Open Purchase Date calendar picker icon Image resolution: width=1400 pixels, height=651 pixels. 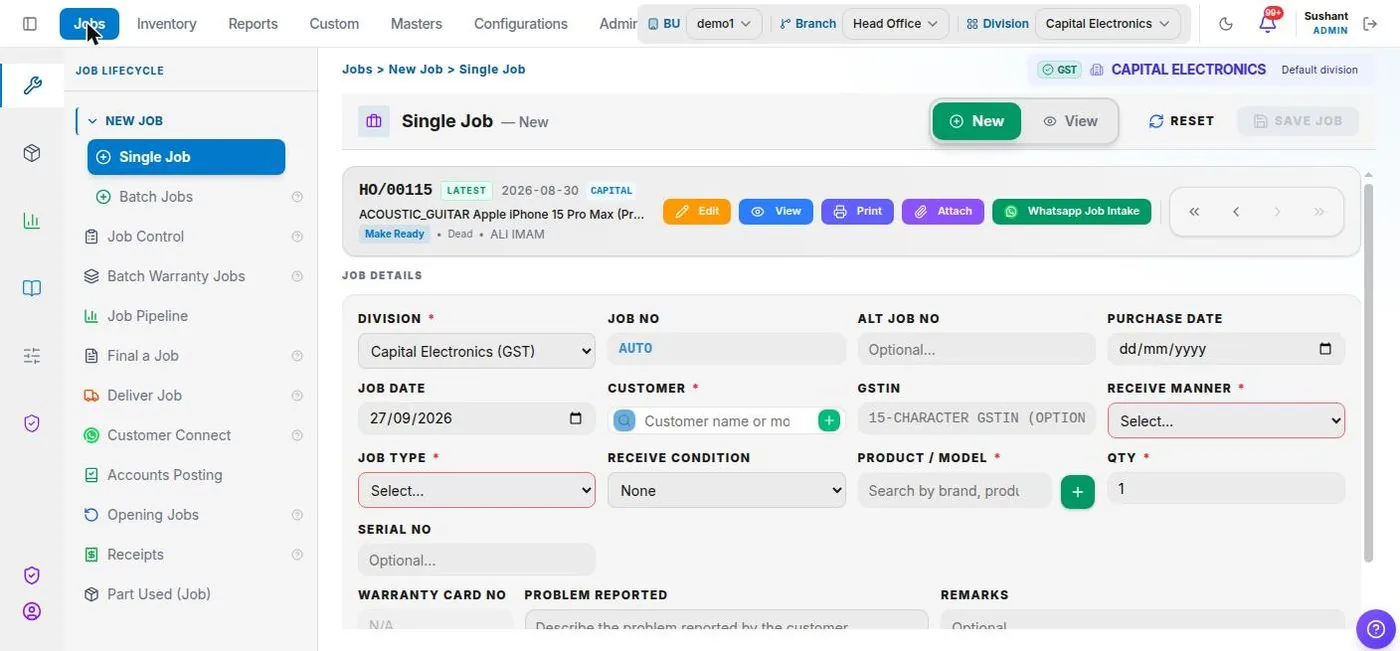(x=1325, y=349)
